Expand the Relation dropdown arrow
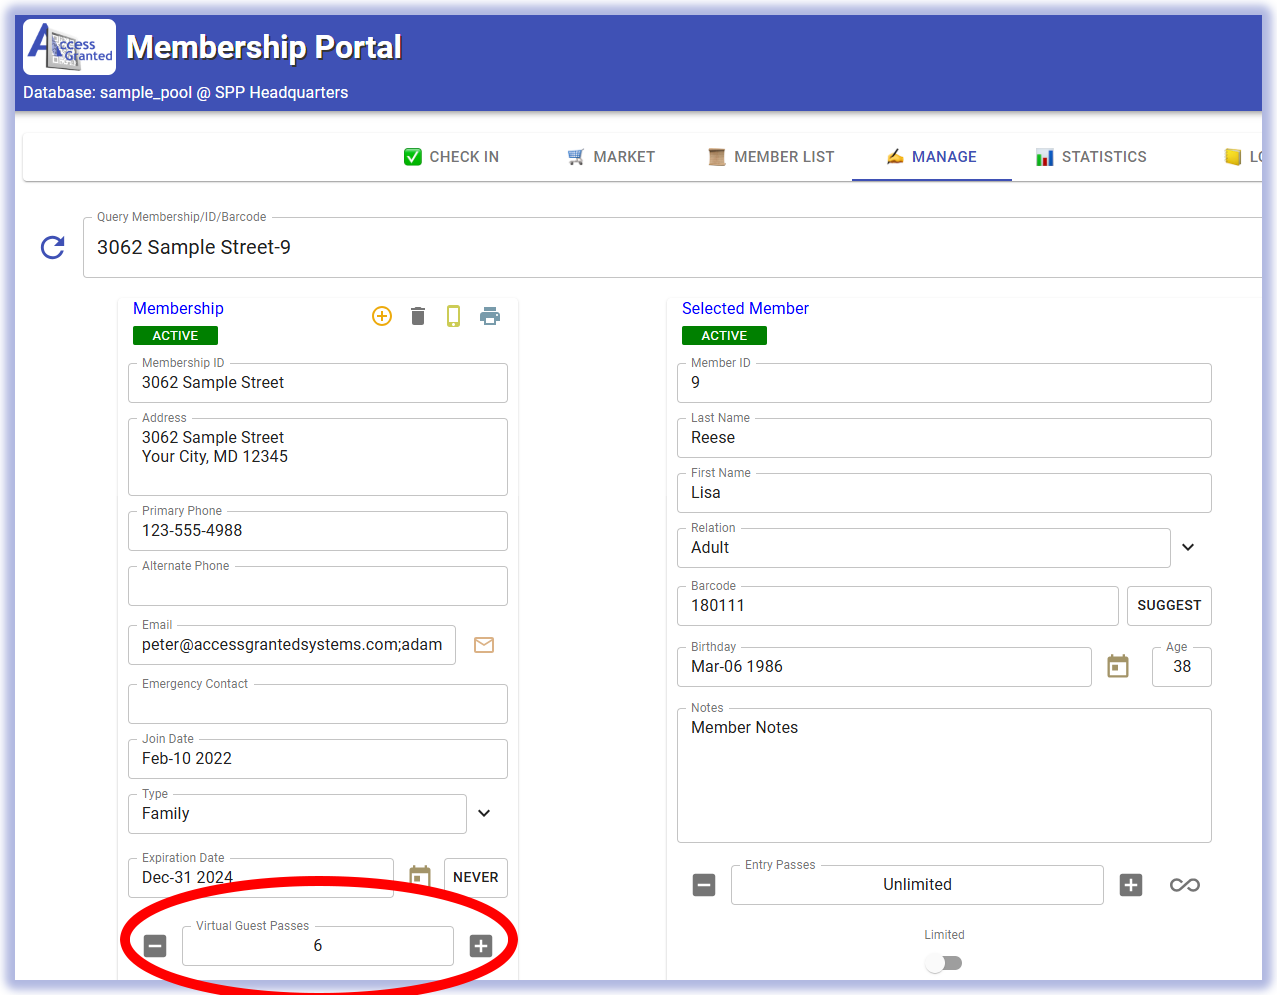 tap(1188, 547)
